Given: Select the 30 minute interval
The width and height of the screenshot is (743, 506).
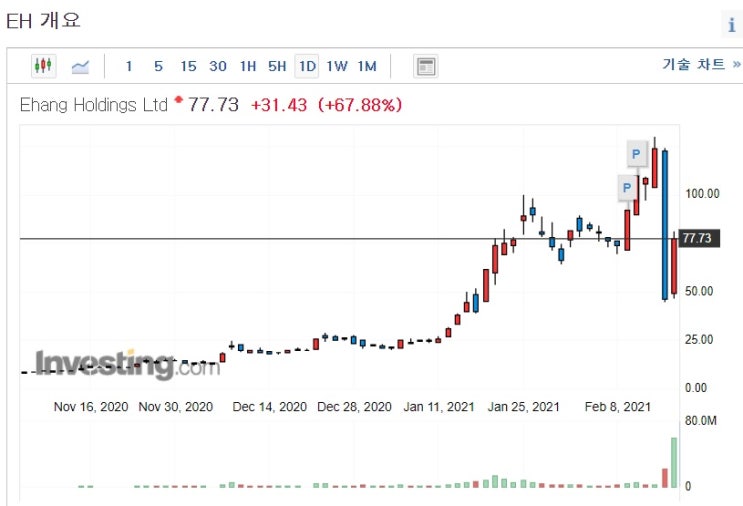Looking at the screenshot, I should click(218, 66).
